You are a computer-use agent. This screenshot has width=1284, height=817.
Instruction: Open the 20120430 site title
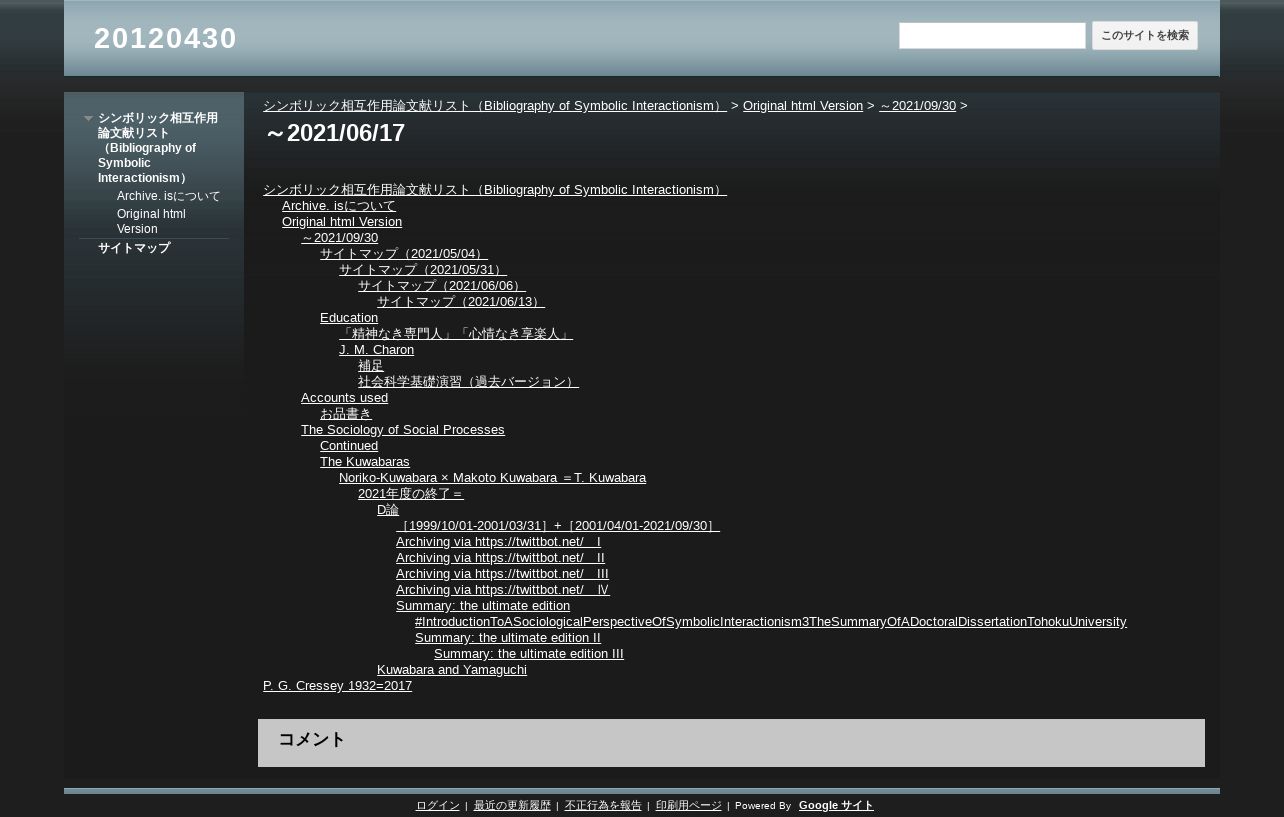165,38
